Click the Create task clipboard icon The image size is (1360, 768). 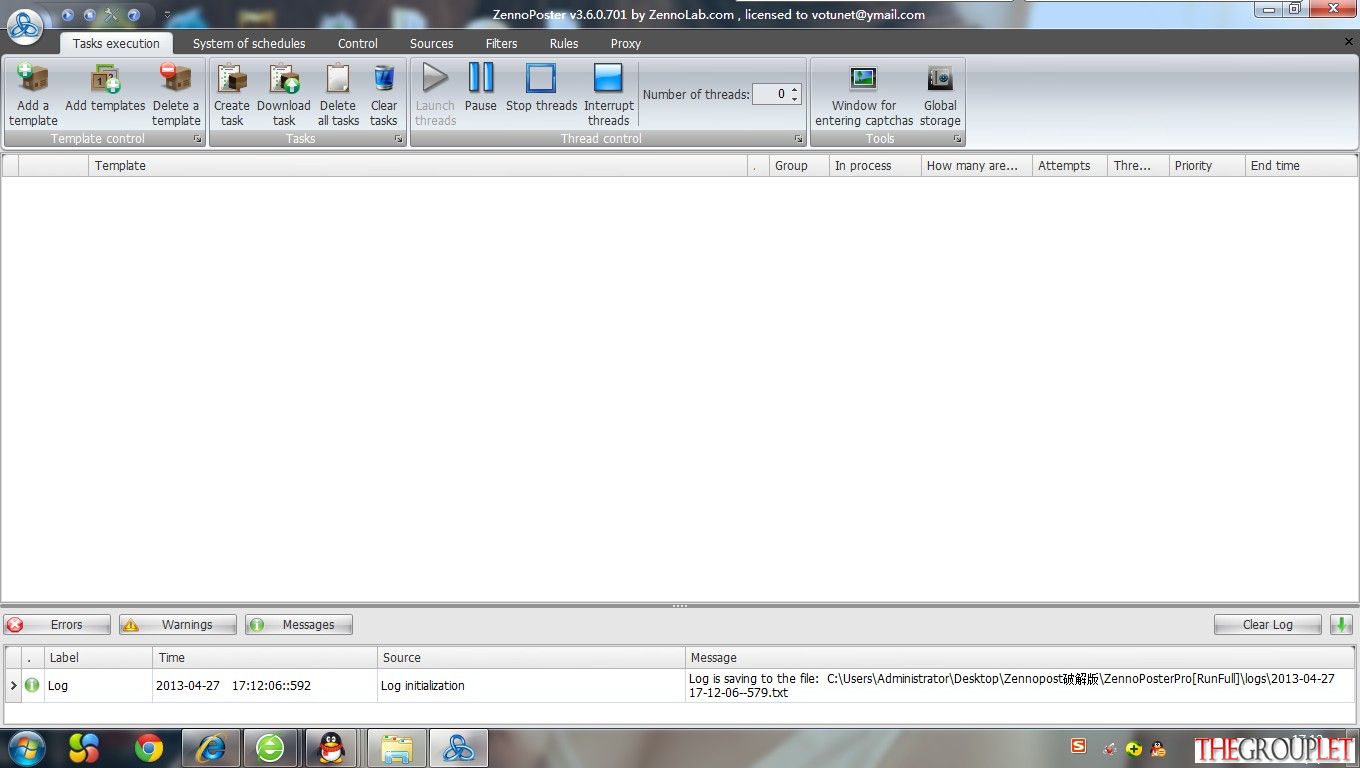[232, 79]
